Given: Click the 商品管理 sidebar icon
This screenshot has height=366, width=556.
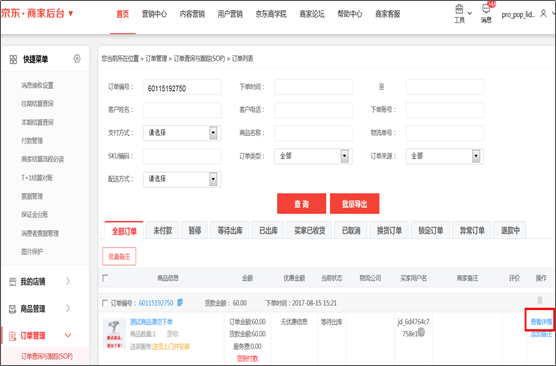Looking at the screenshot, I should pyautogui.click(x=13, y=309).
